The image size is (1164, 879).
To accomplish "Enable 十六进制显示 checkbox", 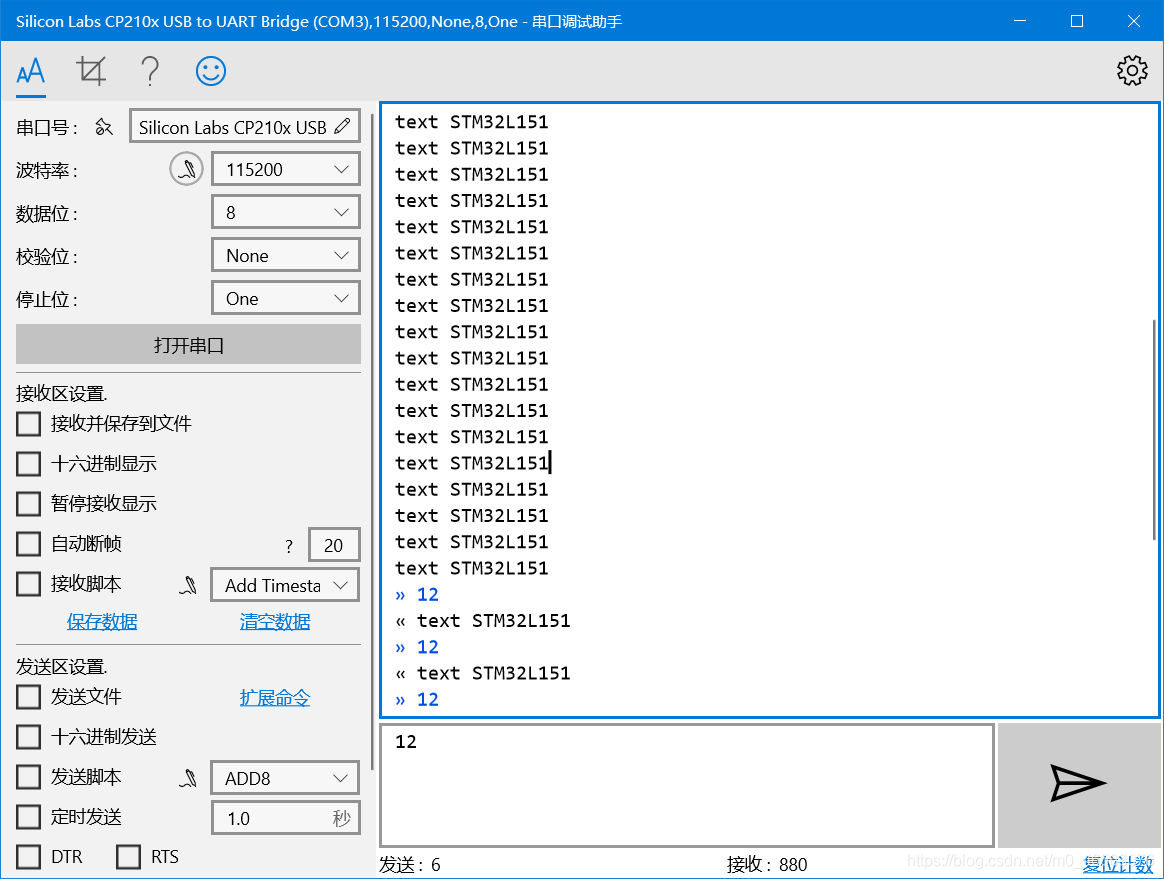I will click(x=28, y=464).
